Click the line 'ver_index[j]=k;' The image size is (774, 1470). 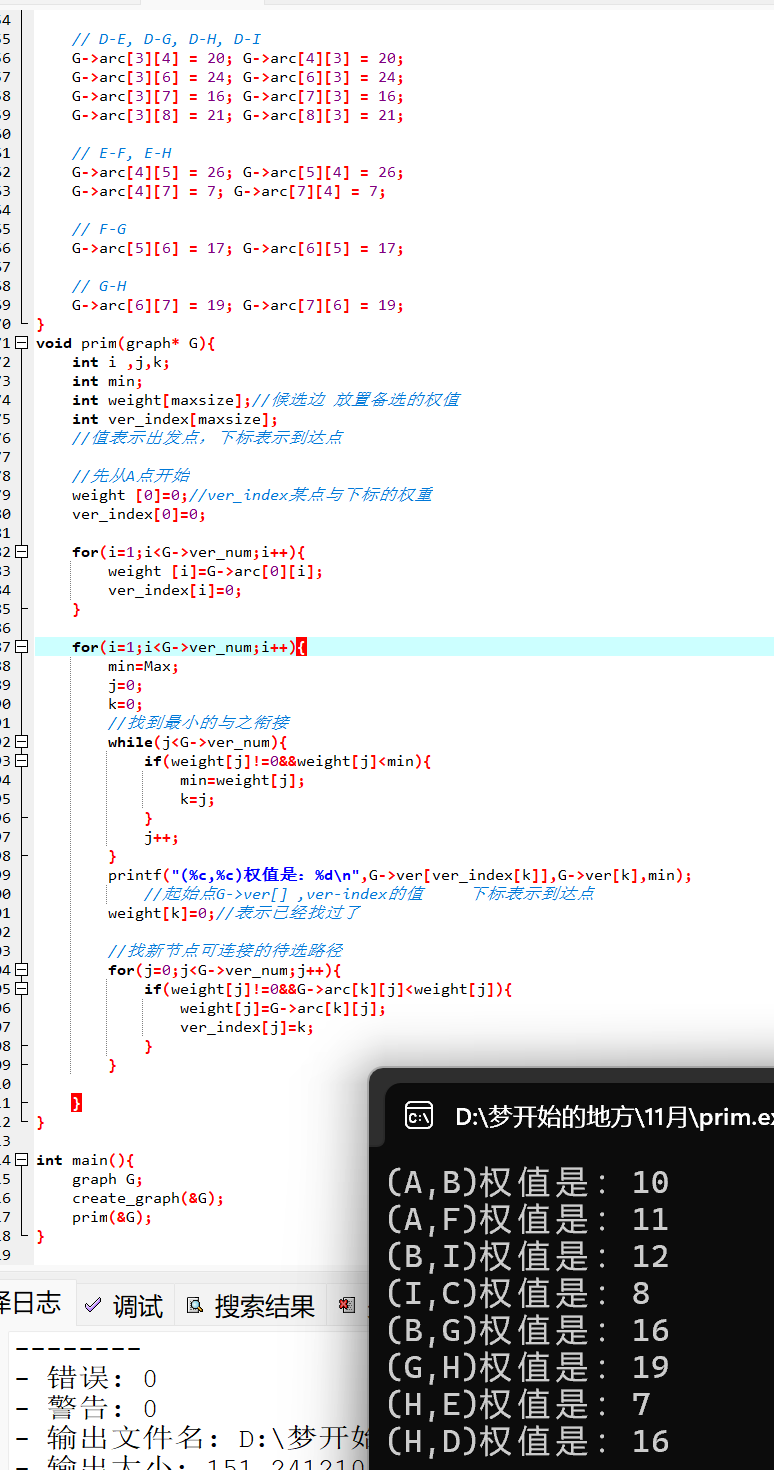pos(247,1027)
